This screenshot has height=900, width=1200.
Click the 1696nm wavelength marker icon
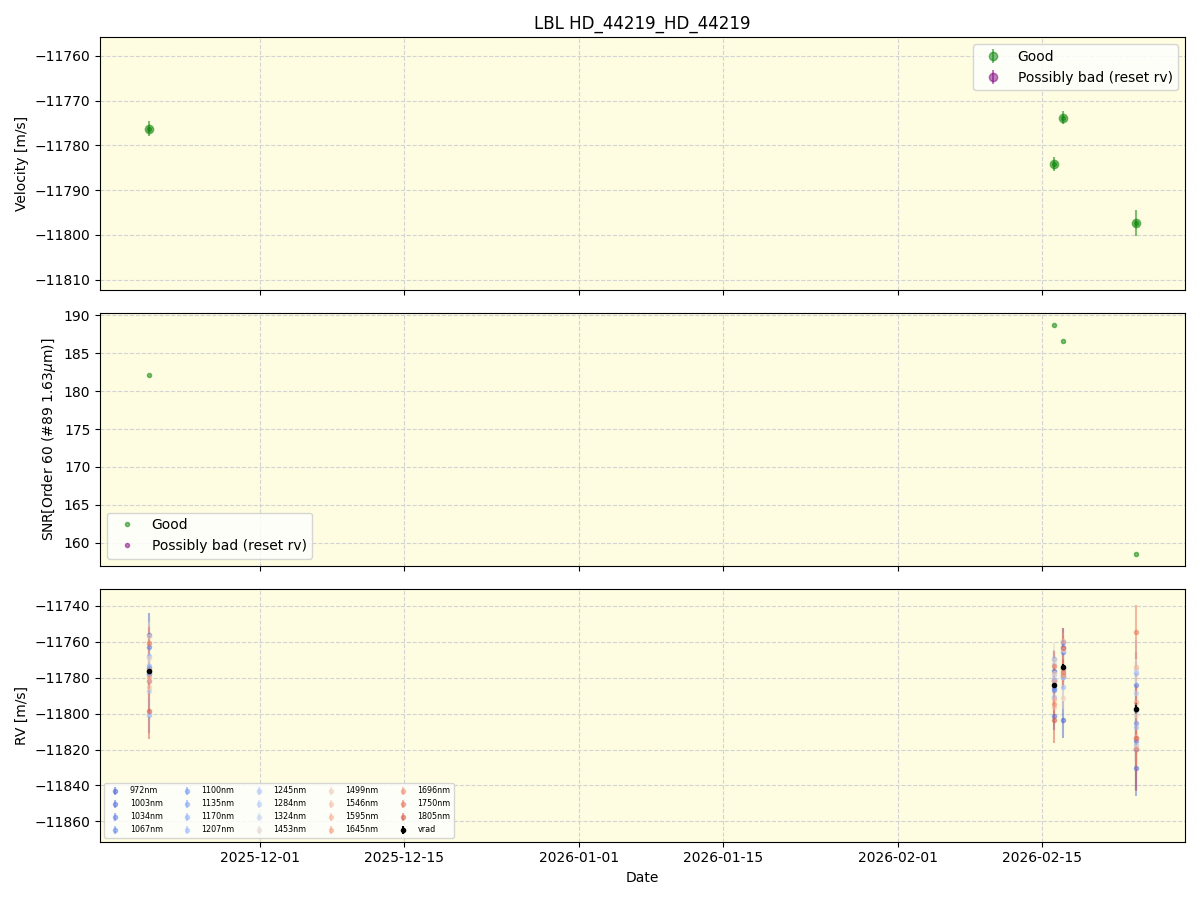pos(403,790)
